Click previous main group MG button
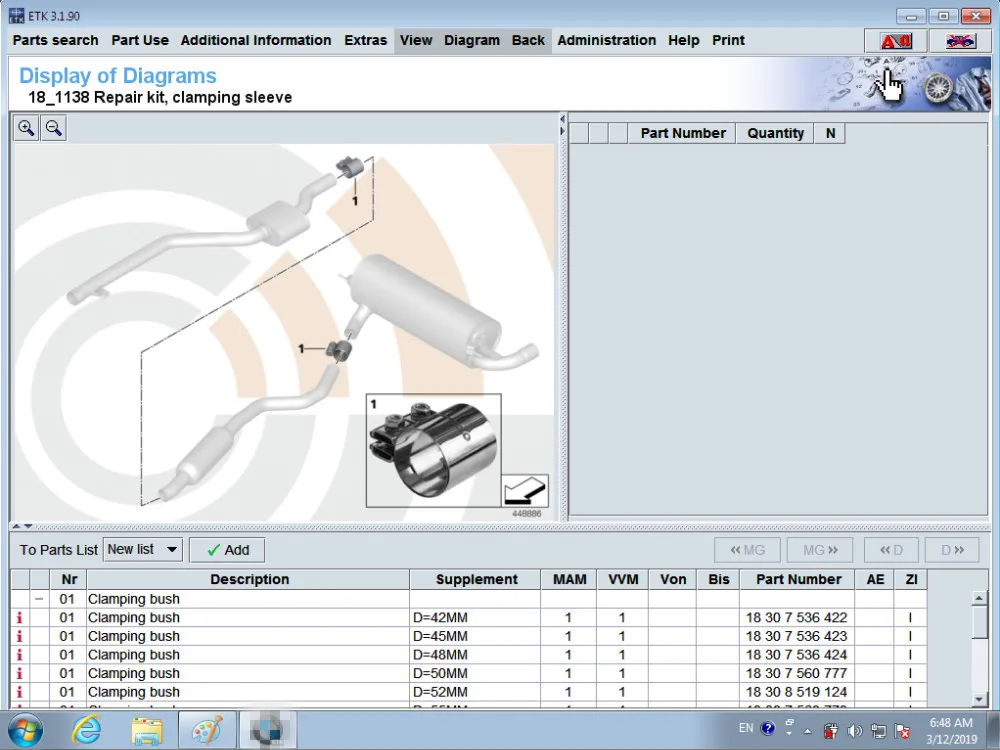Image resolution: width=1000 pixels, height=750 pixels. tap(747, 550)
